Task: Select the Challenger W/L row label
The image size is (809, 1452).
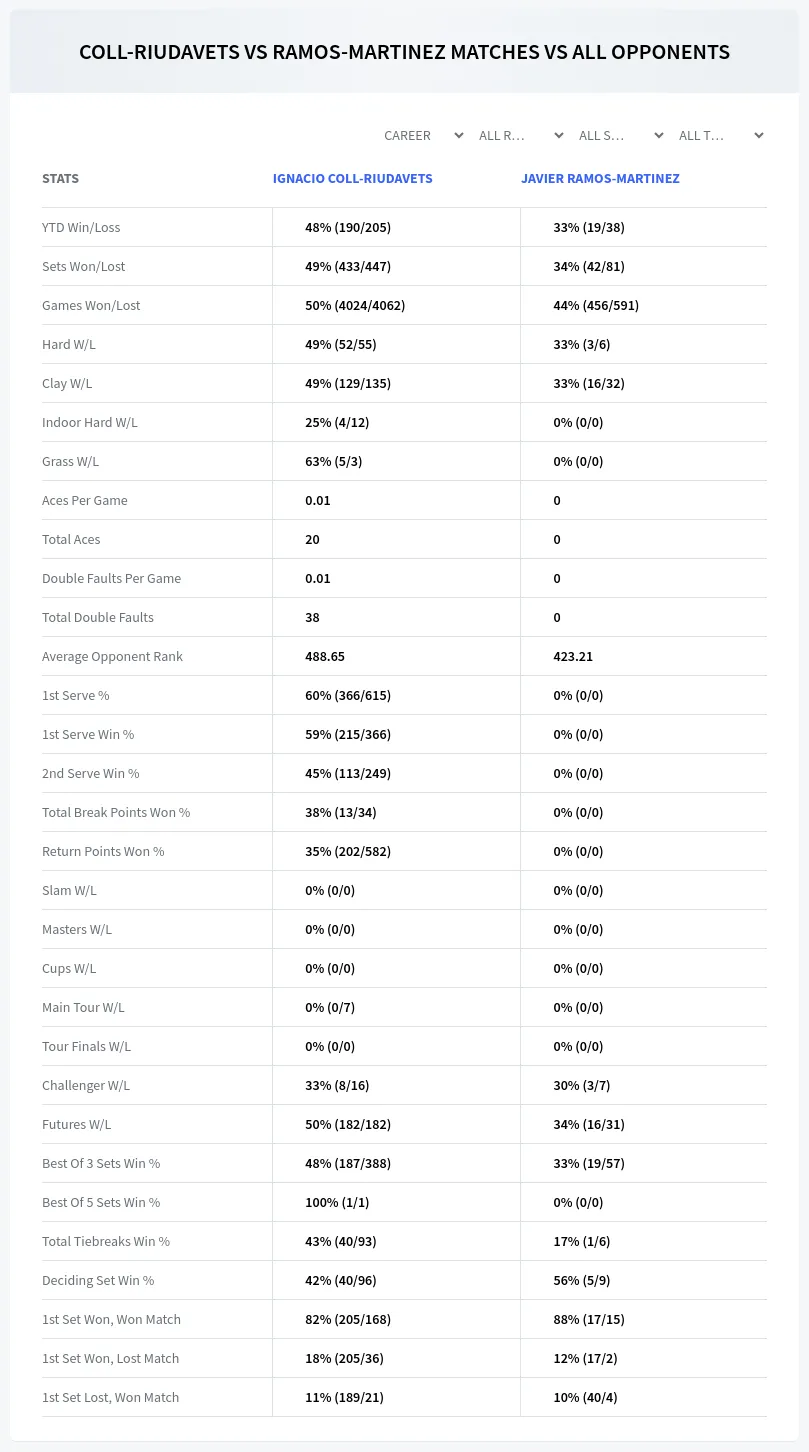Action: coord(86,1085)
